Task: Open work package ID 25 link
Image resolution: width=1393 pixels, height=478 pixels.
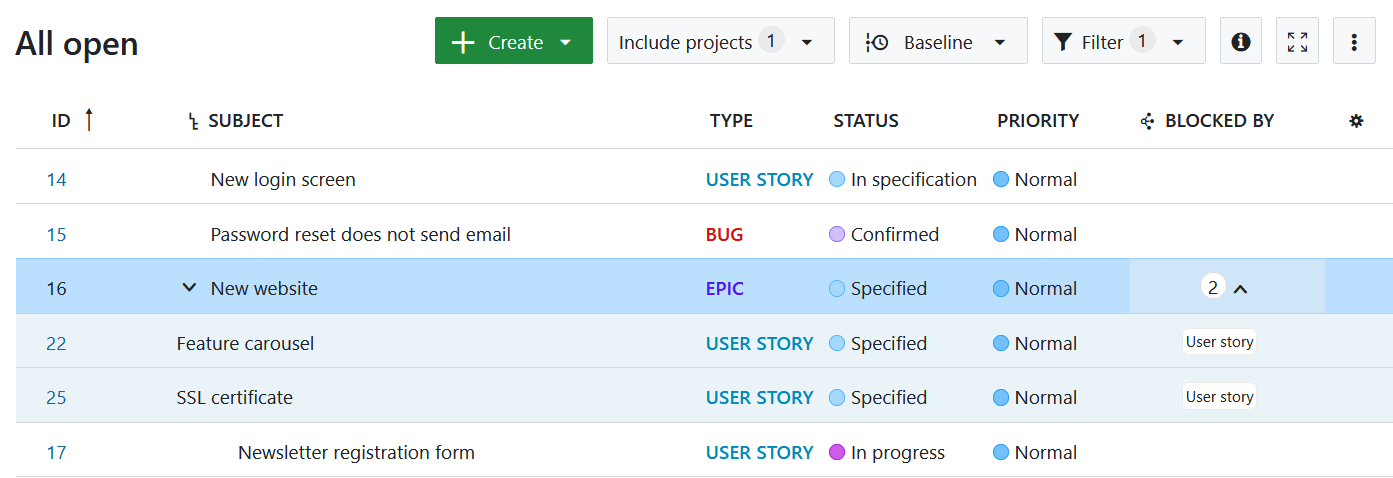Action: coord(56,398)
